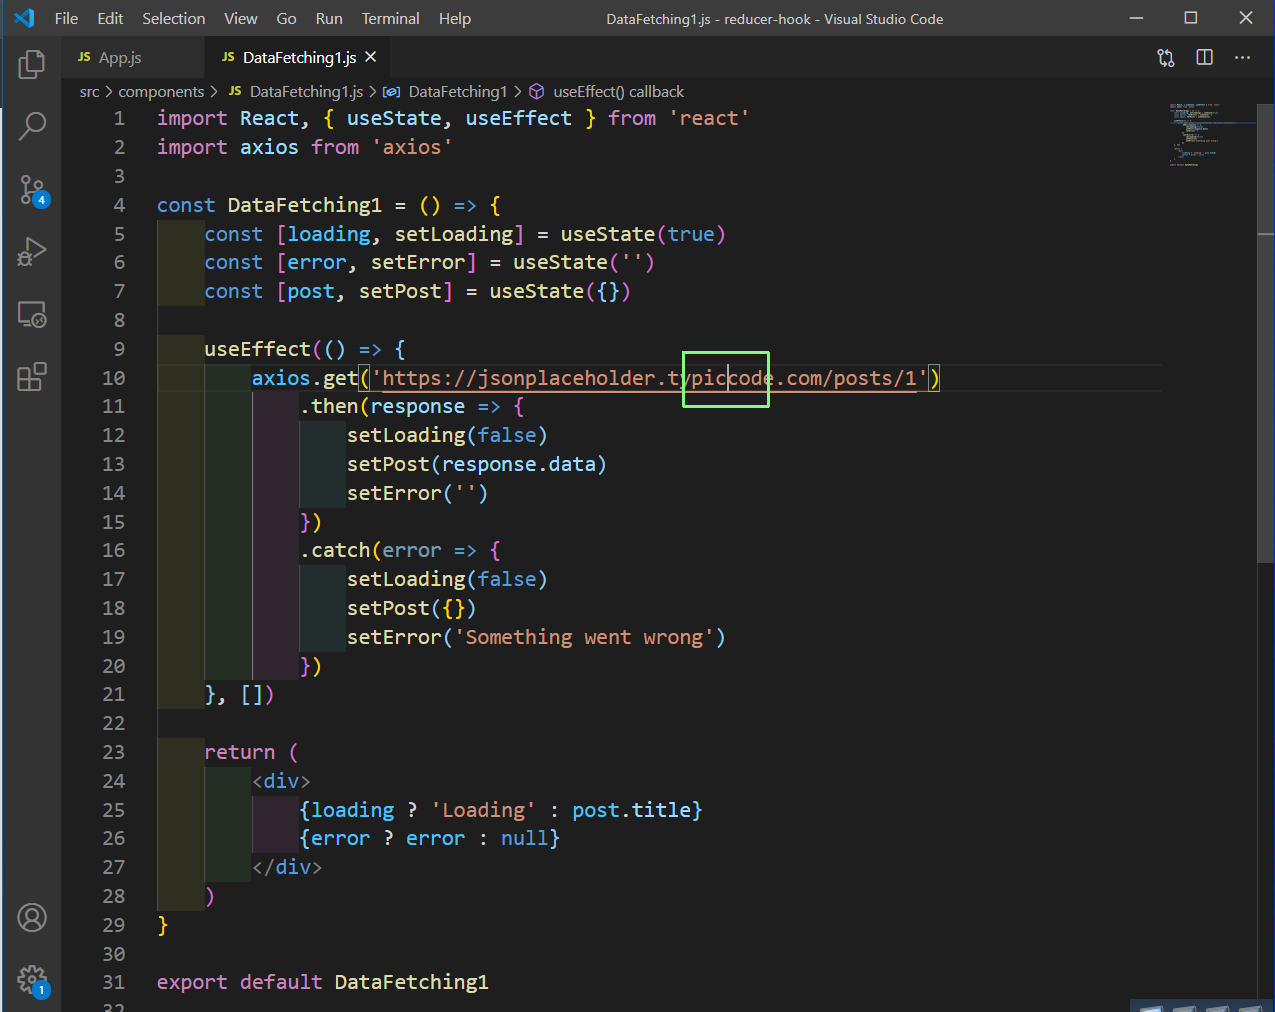Viewport: 1275px width, 1012px height.
Task: Click 'useEffect' in the import line
Action: coord(519,118)
